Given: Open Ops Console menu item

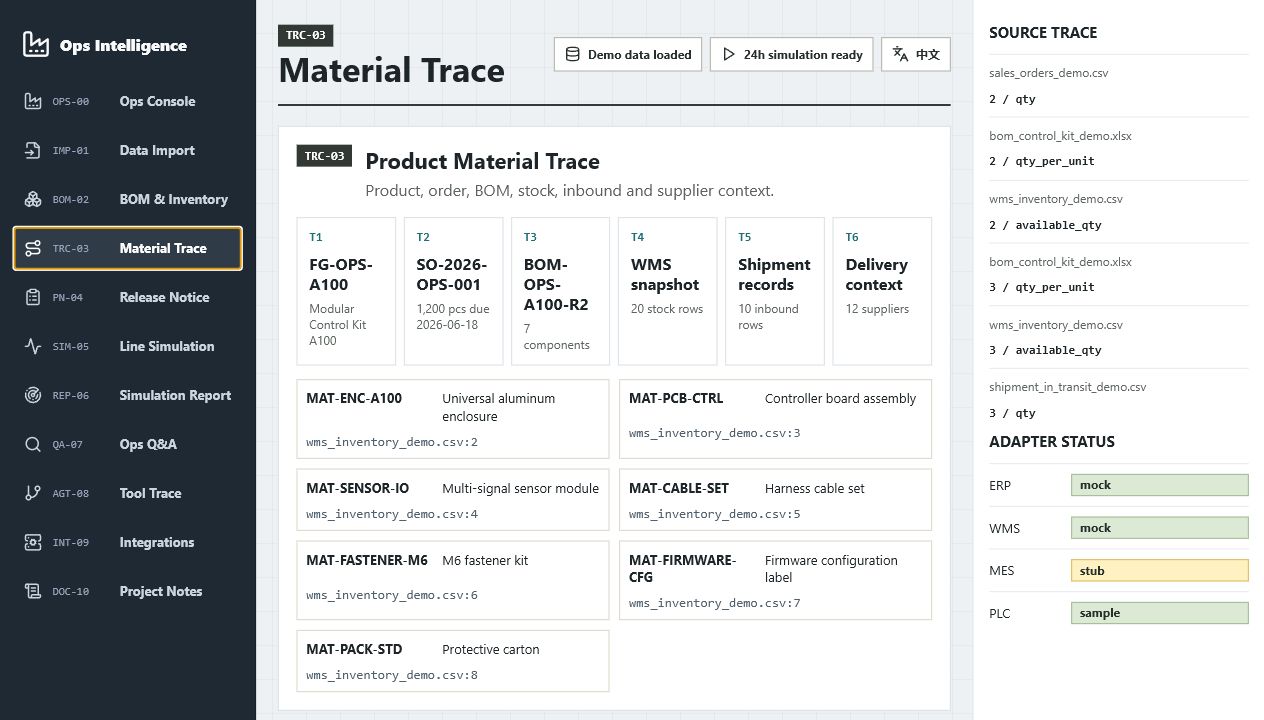Looking at the screenshot, I should (128, 101).
